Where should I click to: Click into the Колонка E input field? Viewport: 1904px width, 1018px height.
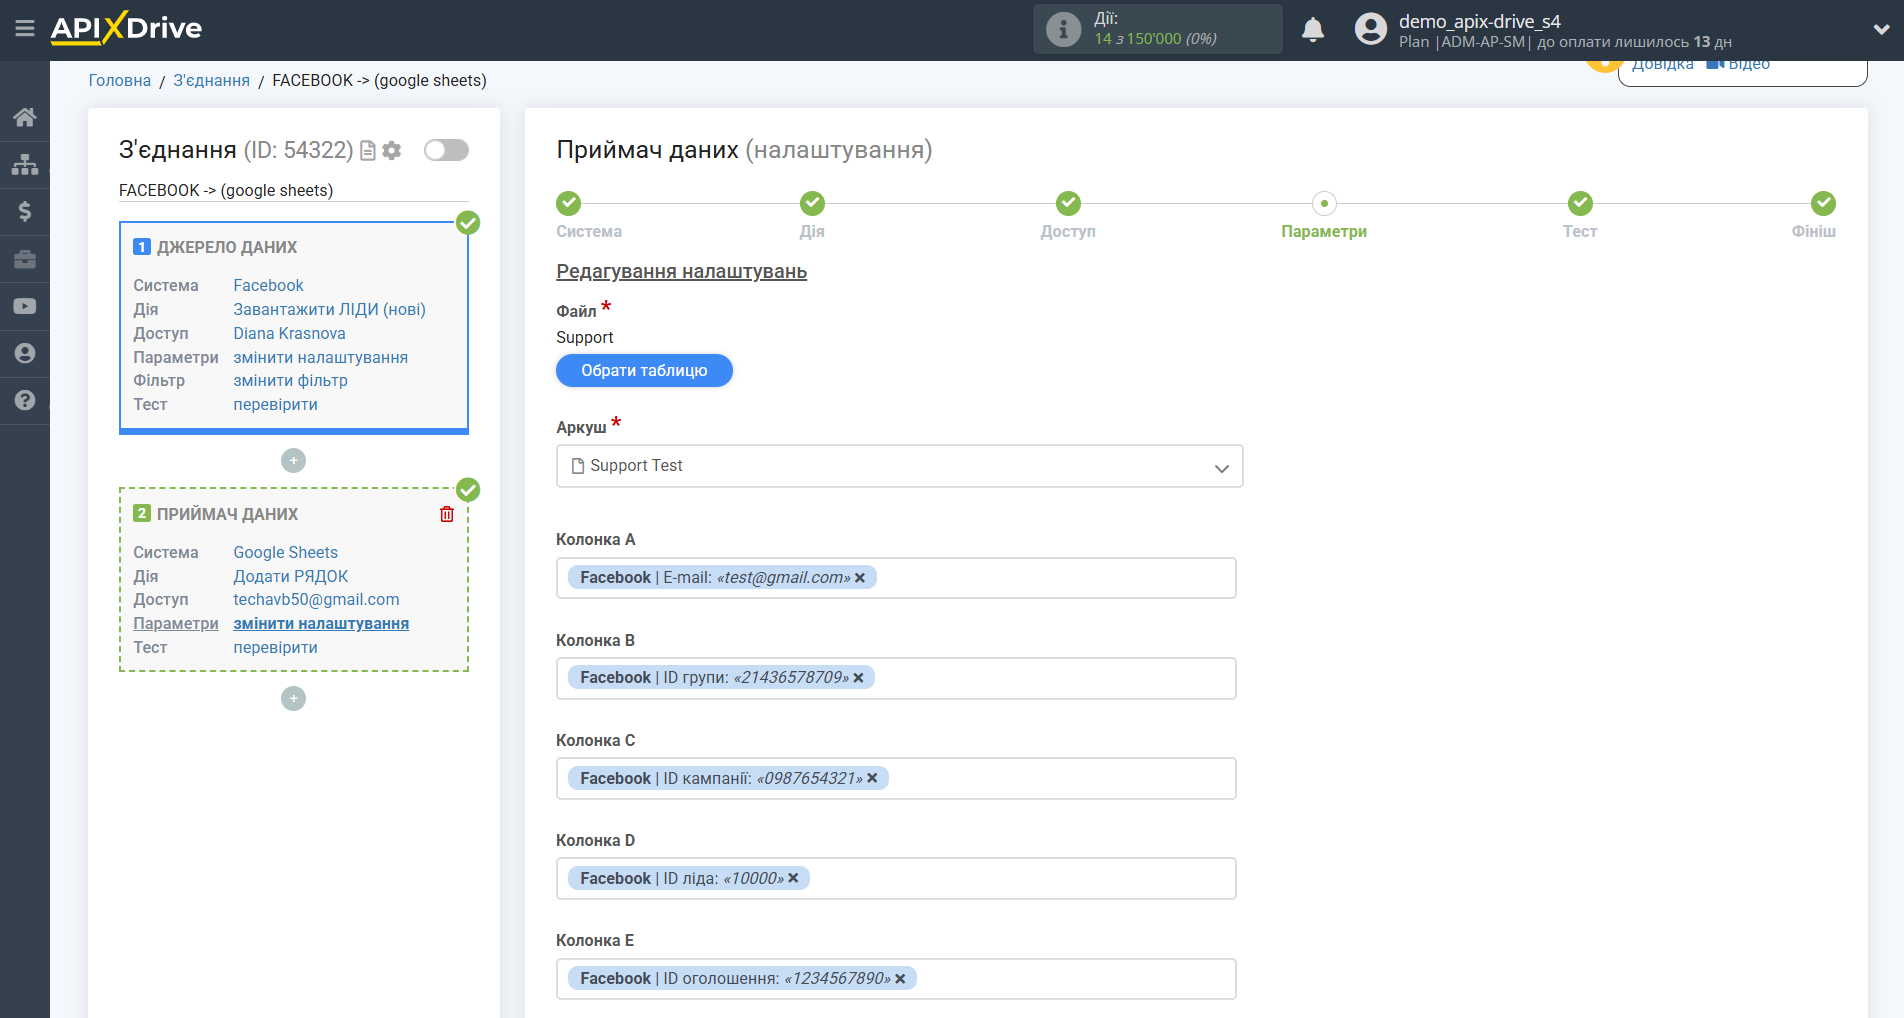(x=896, y=979)
